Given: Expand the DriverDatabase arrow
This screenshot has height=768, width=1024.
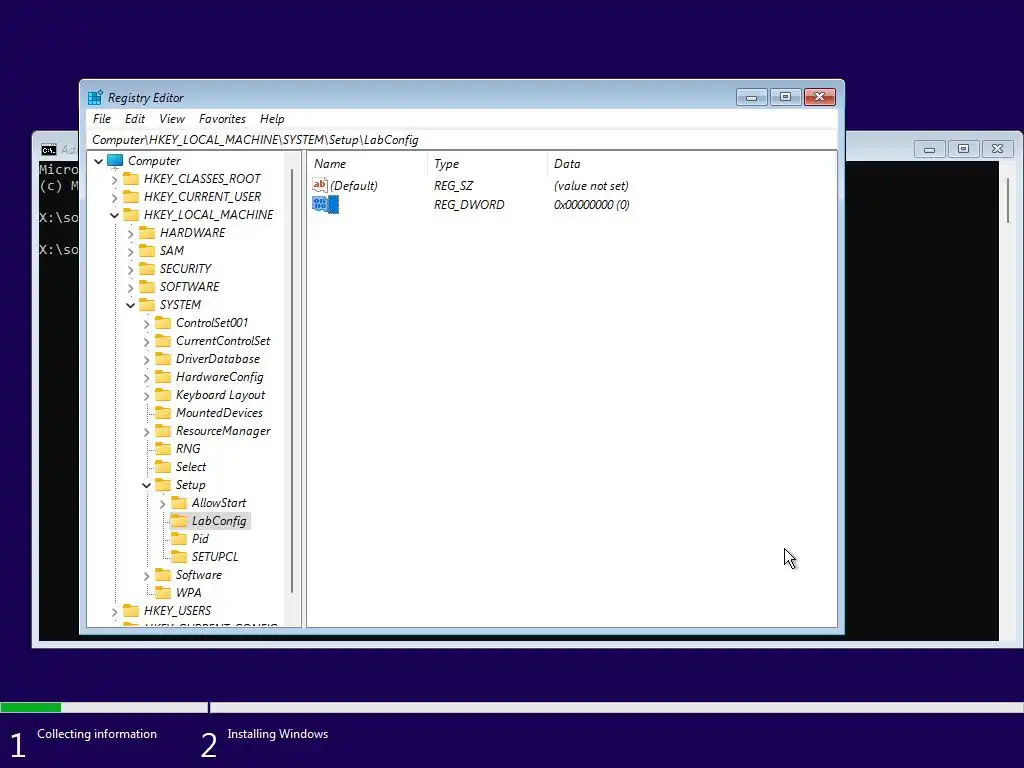Looking at the screenshot, I should [146, 359].
